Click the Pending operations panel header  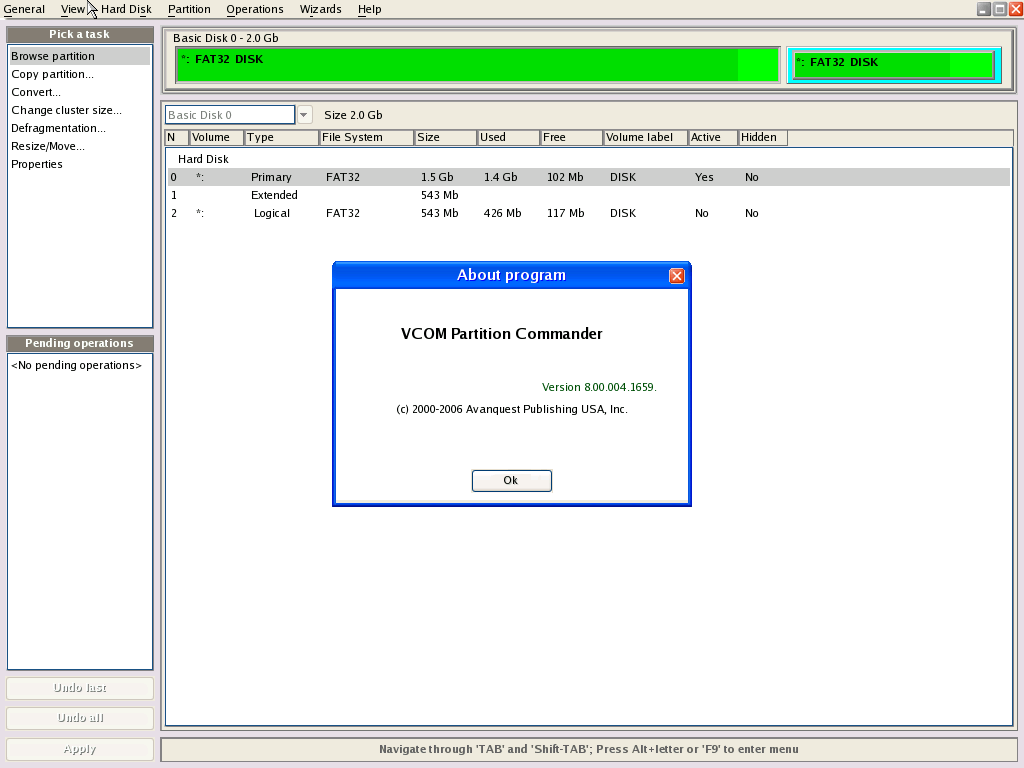coord(80,344)
